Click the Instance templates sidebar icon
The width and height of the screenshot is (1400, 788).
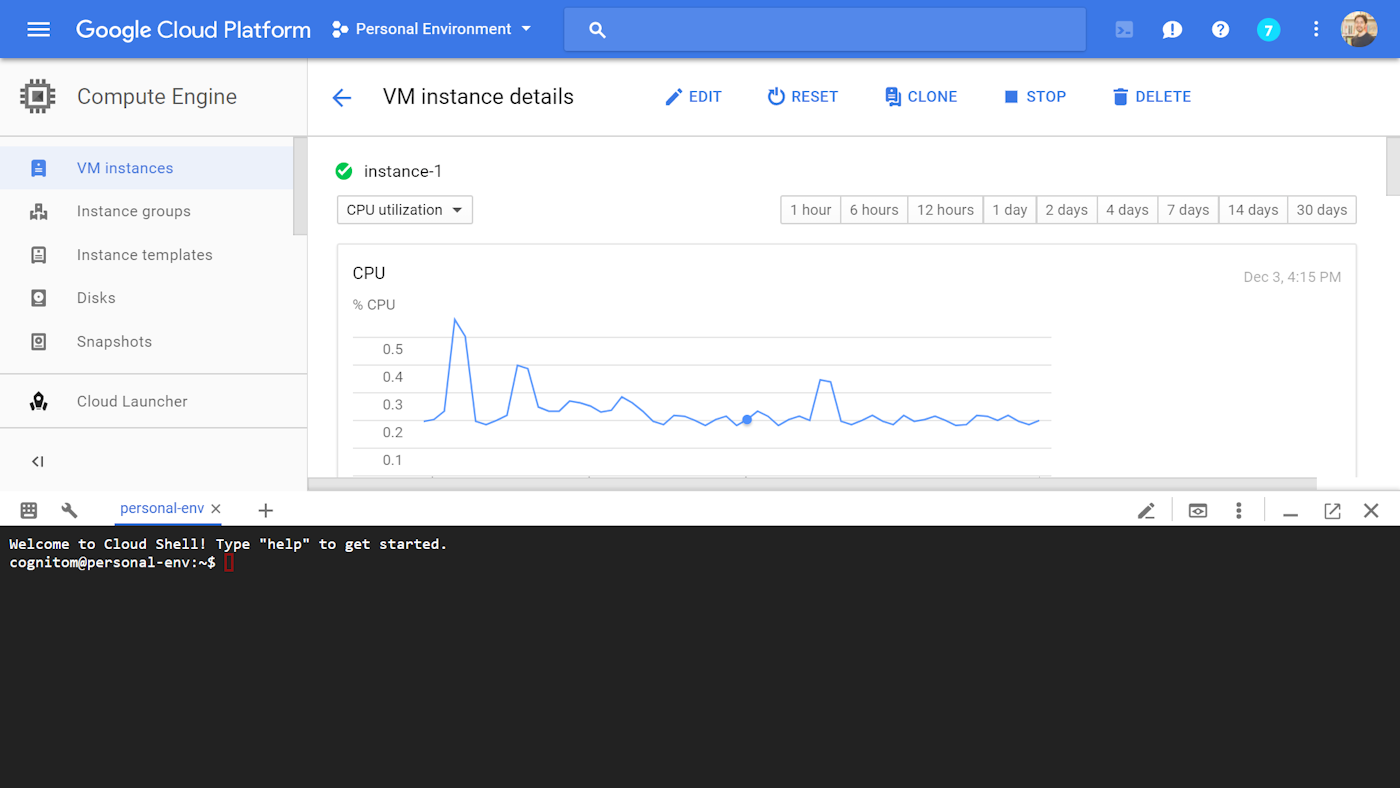[x=38, y=255]
